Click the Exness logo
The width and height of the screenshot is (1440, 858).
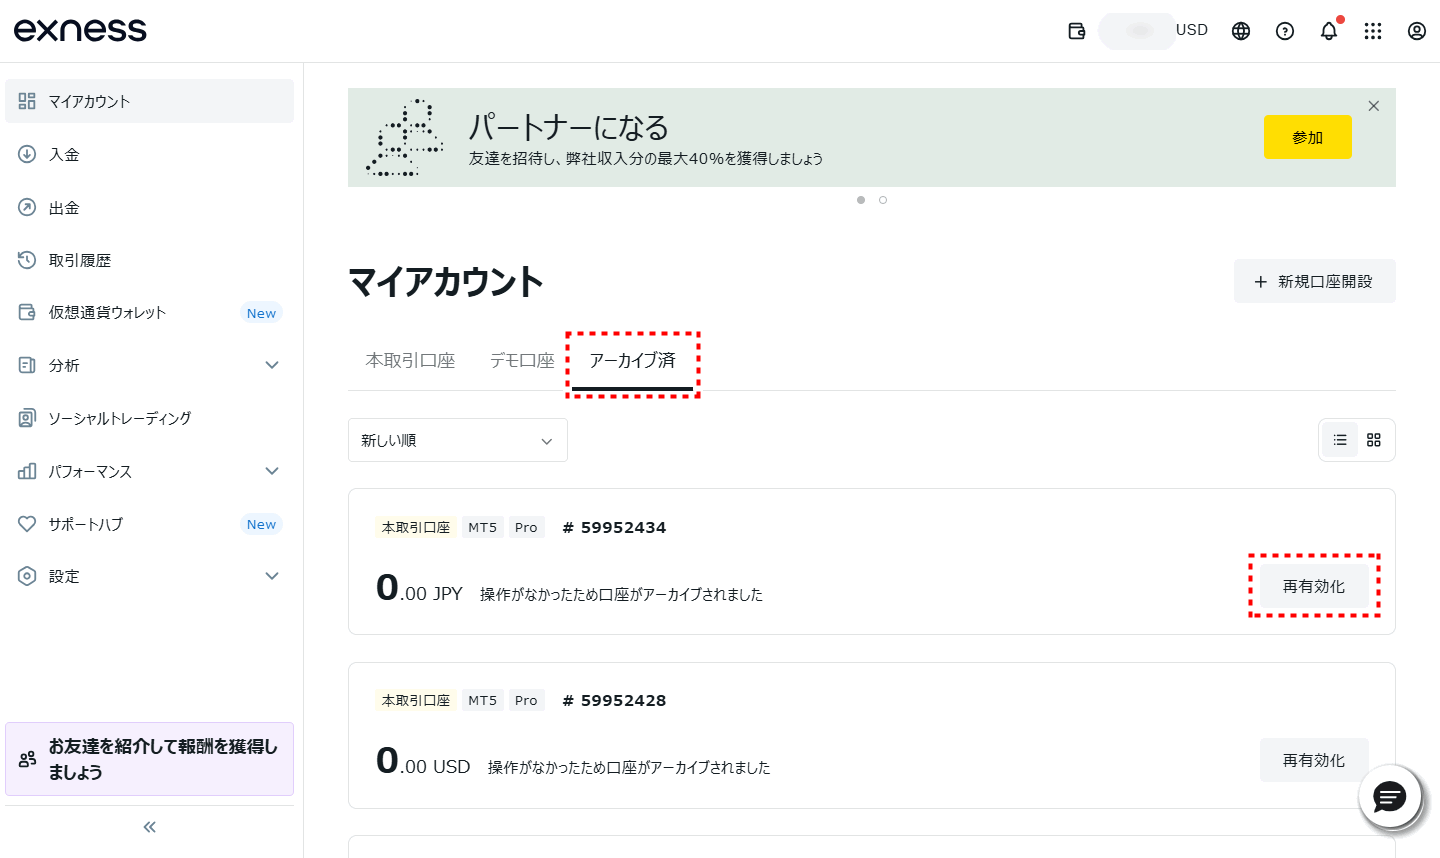pos(80,30)
